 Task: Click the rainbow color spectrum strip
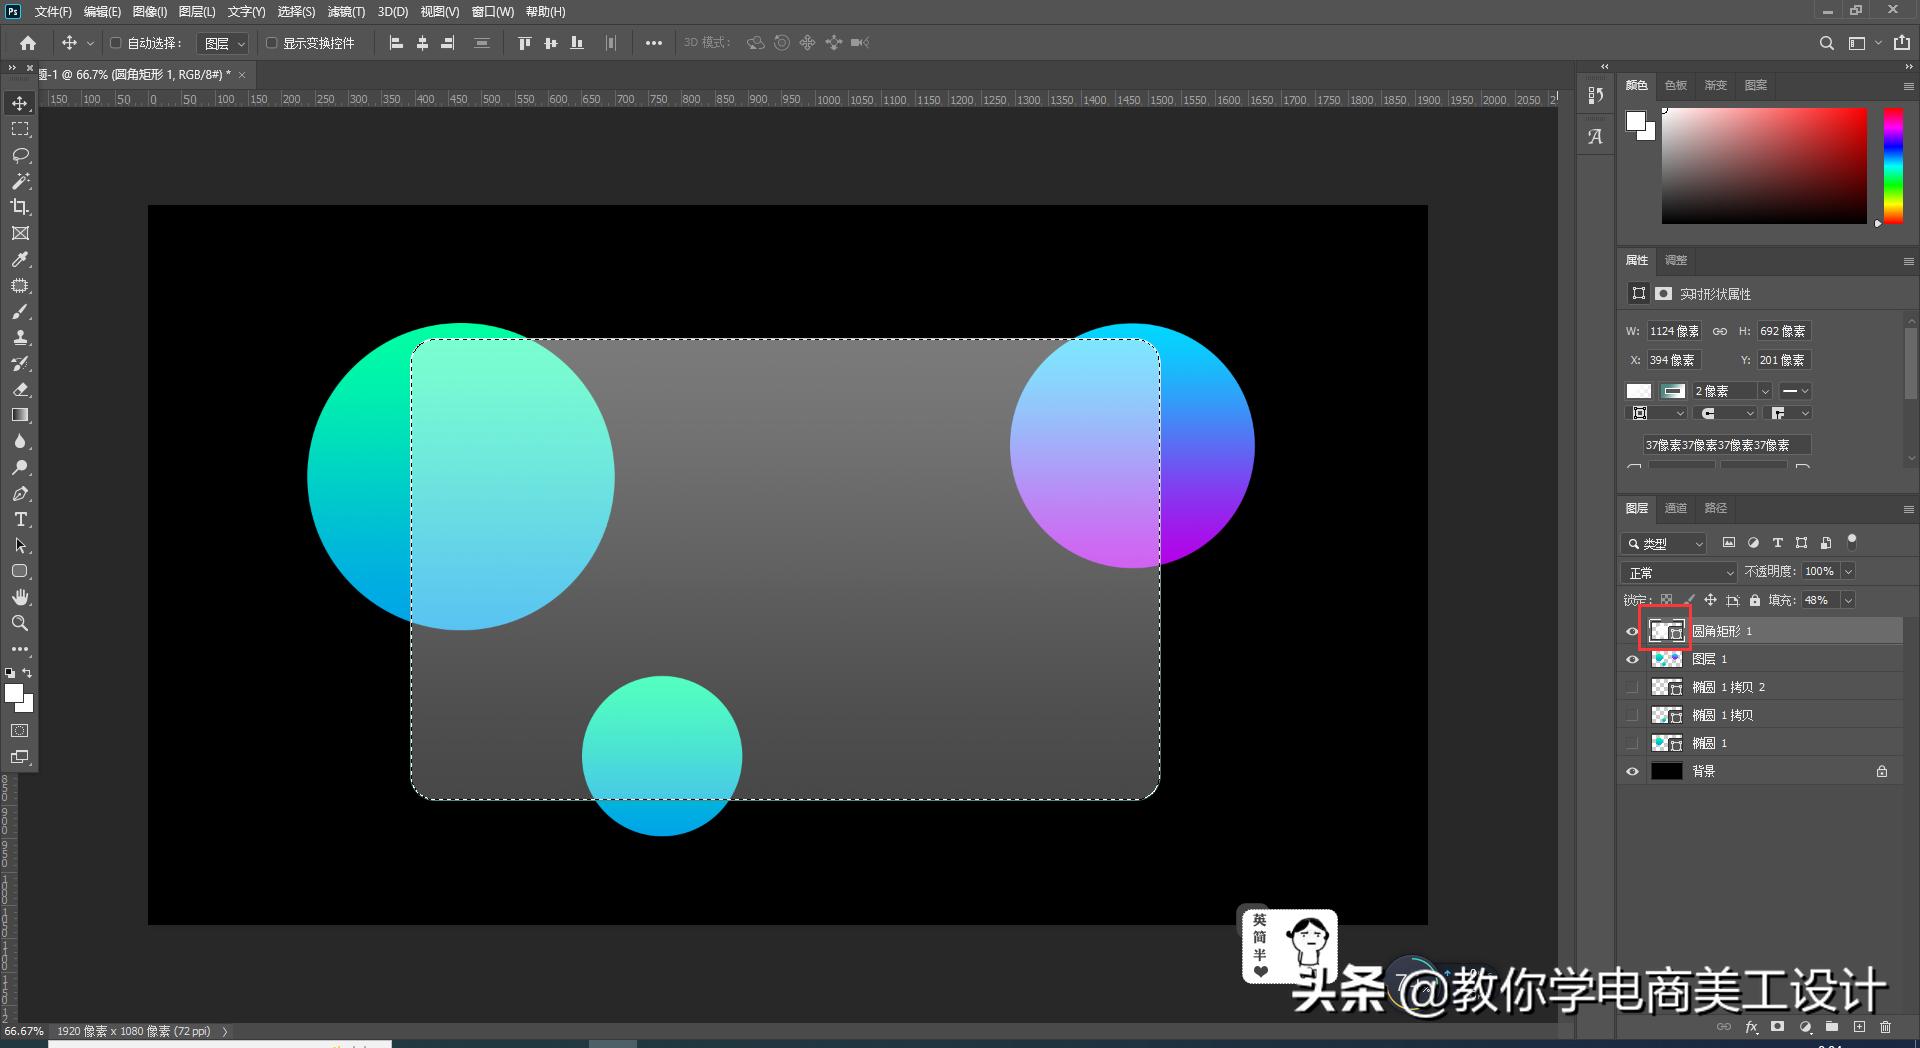pyautogui.click(x=1892, y=165)
